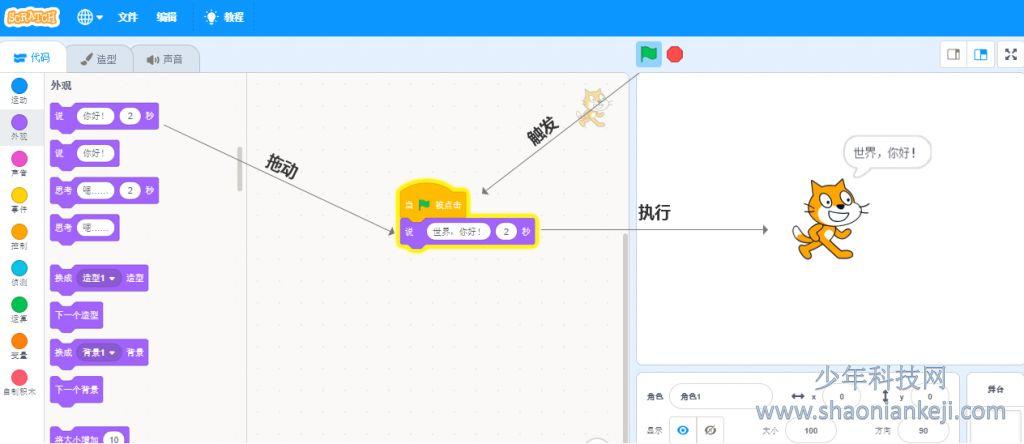This screenshot has width=1024, height=444.
Task: Open the 编辑 menu
Action: point(167,18)
